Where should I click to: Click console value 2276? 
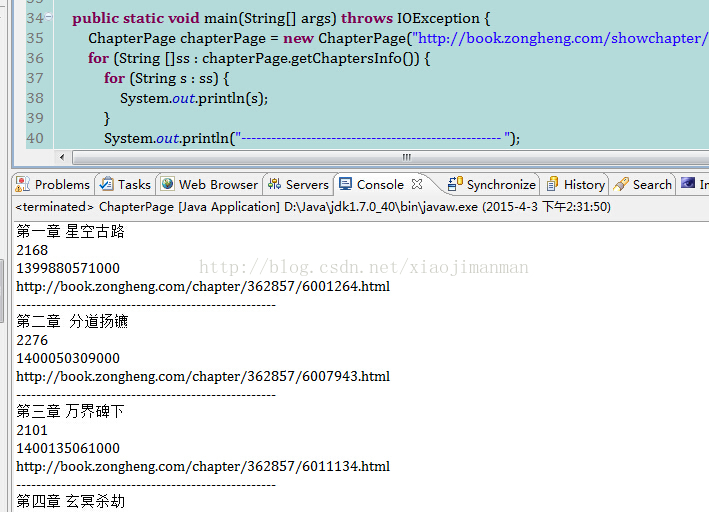(32, 340)
